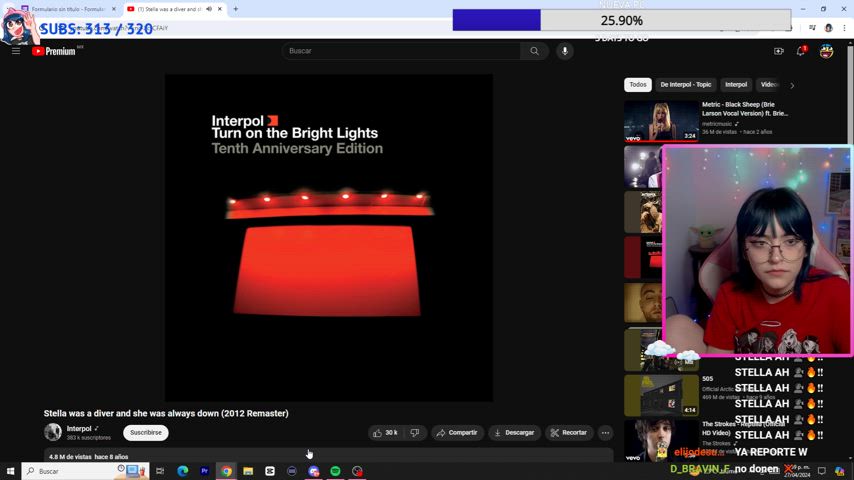The image size is (854, 480).
Task: Open the Interpol channel avatar
Action: [53, 432]
